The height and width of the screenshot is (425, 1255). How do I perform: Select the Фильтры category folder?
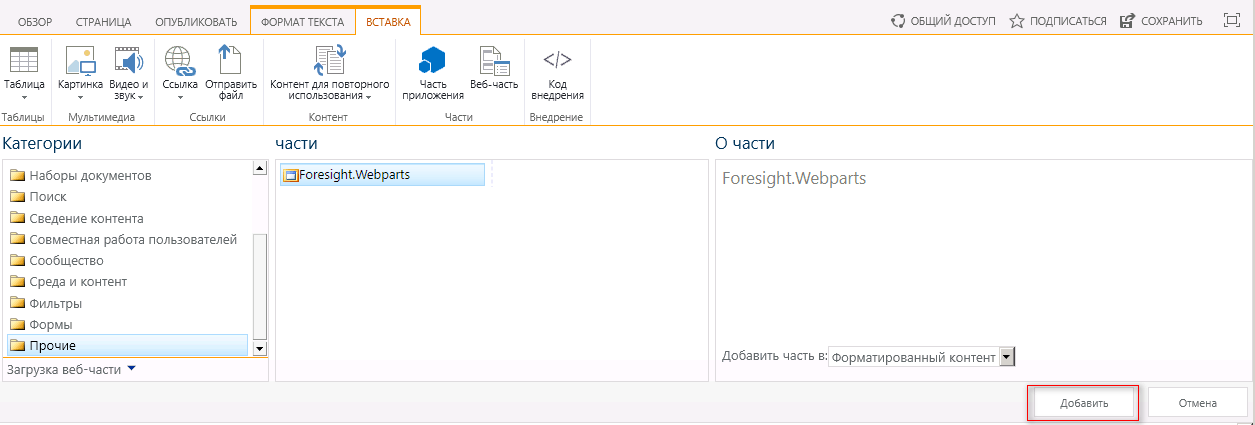tap(56, 303)
